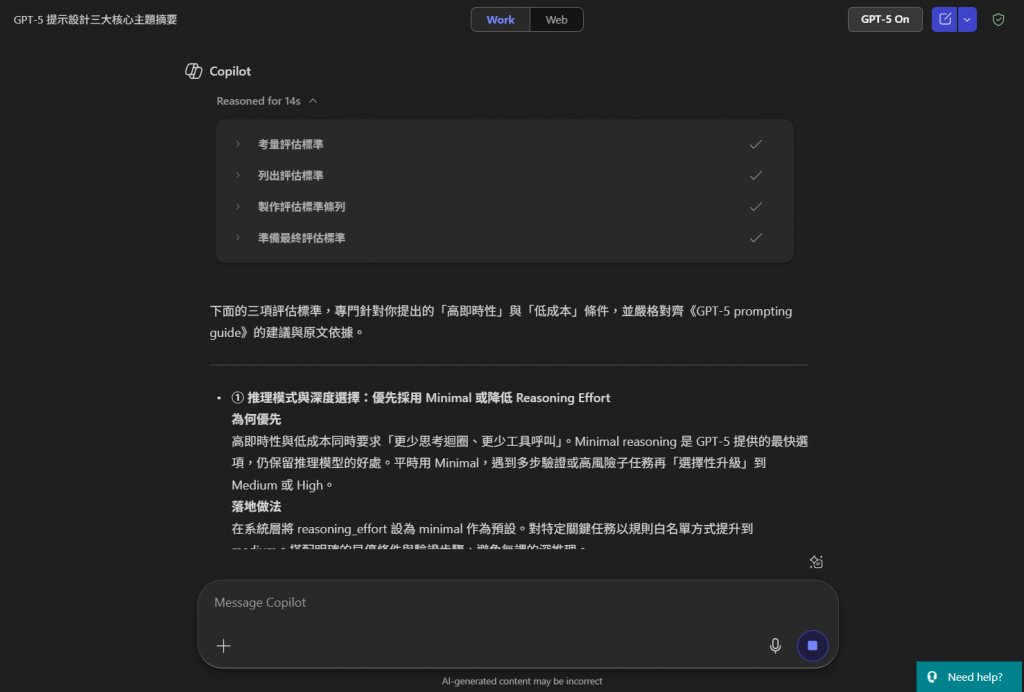The height and width of the screenshot is (692, 1024).
Task: Stop generating with the stop button
Action: point(812,646)
